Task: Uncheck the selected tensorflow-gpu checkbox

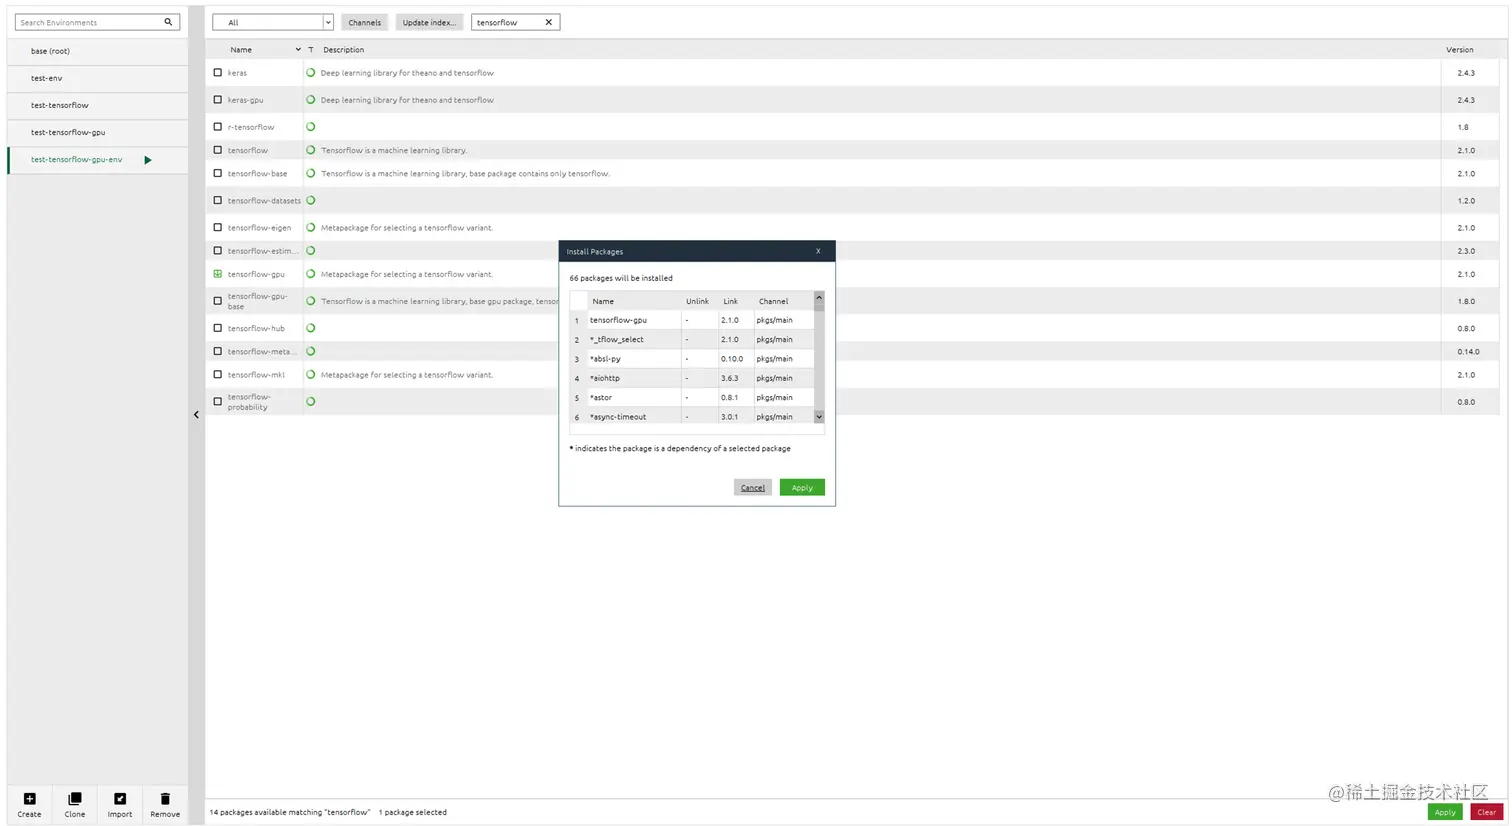Action: [218, 274]
